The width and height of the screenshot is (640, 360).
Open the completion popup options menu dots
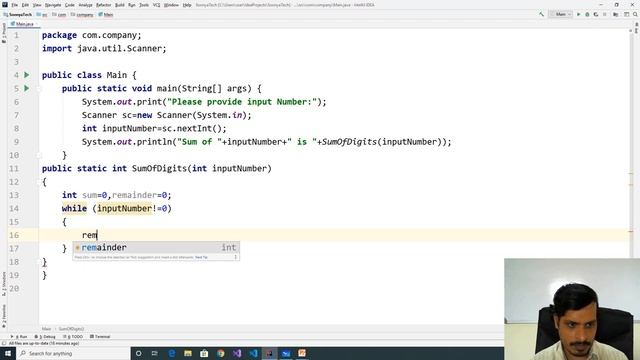click(236, 258)
